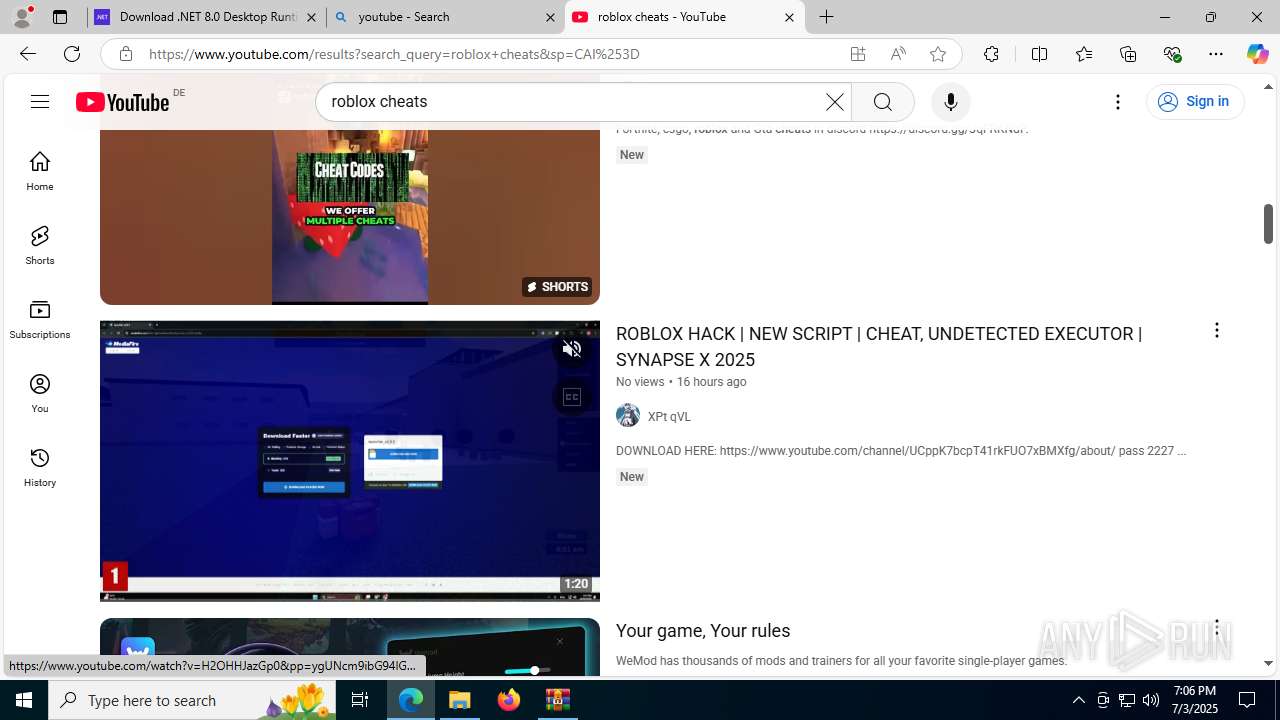
Task: Open History in the sidebar
Action: tap(40, 467)
